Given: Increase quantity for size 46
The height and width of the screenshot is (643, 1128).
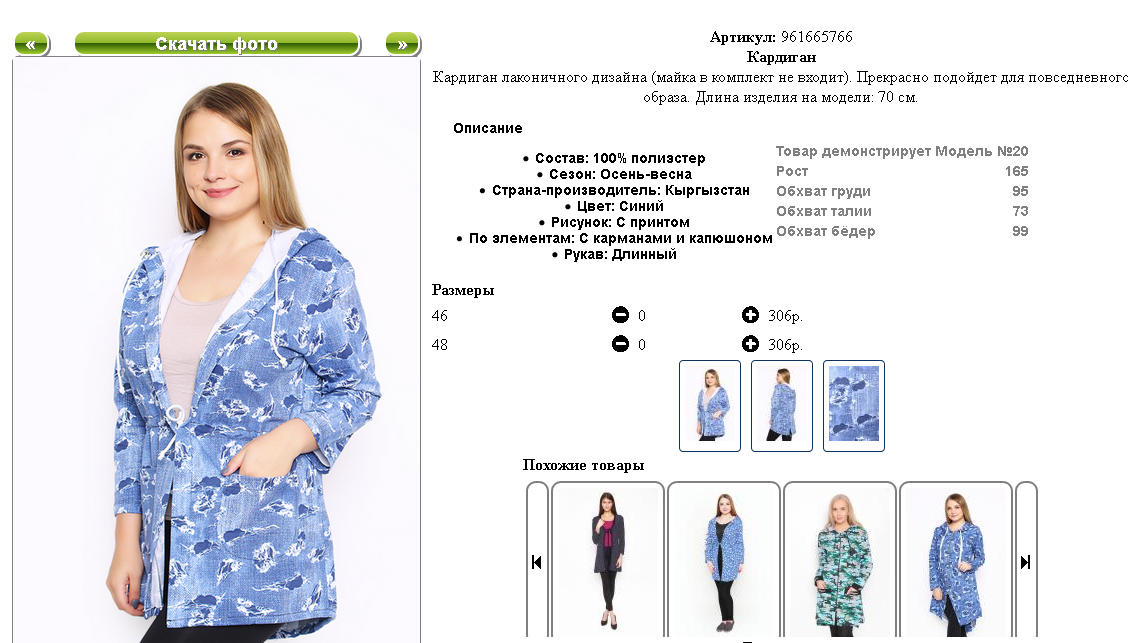Looking at the screenshot, I should click(x=750, y=315).
